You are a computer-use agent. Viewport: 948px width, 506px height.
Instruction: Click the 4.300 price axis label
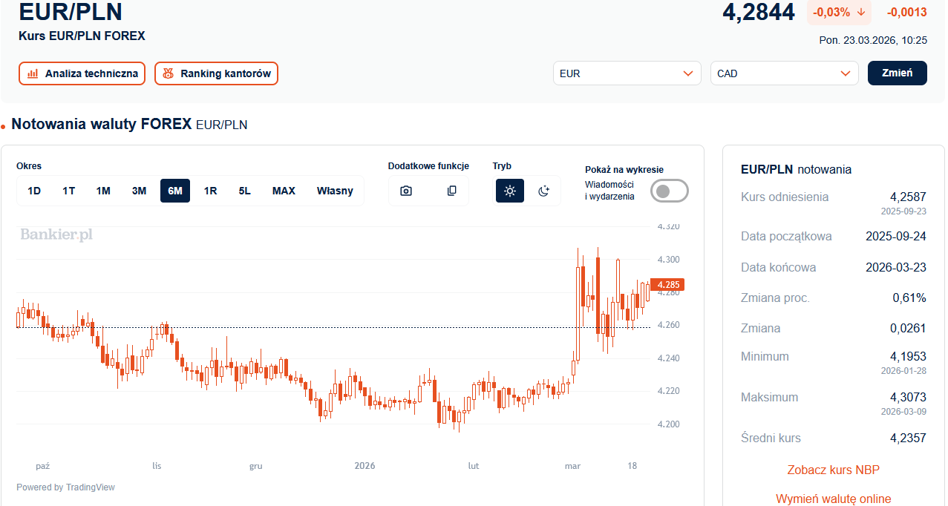pos(669,259)
